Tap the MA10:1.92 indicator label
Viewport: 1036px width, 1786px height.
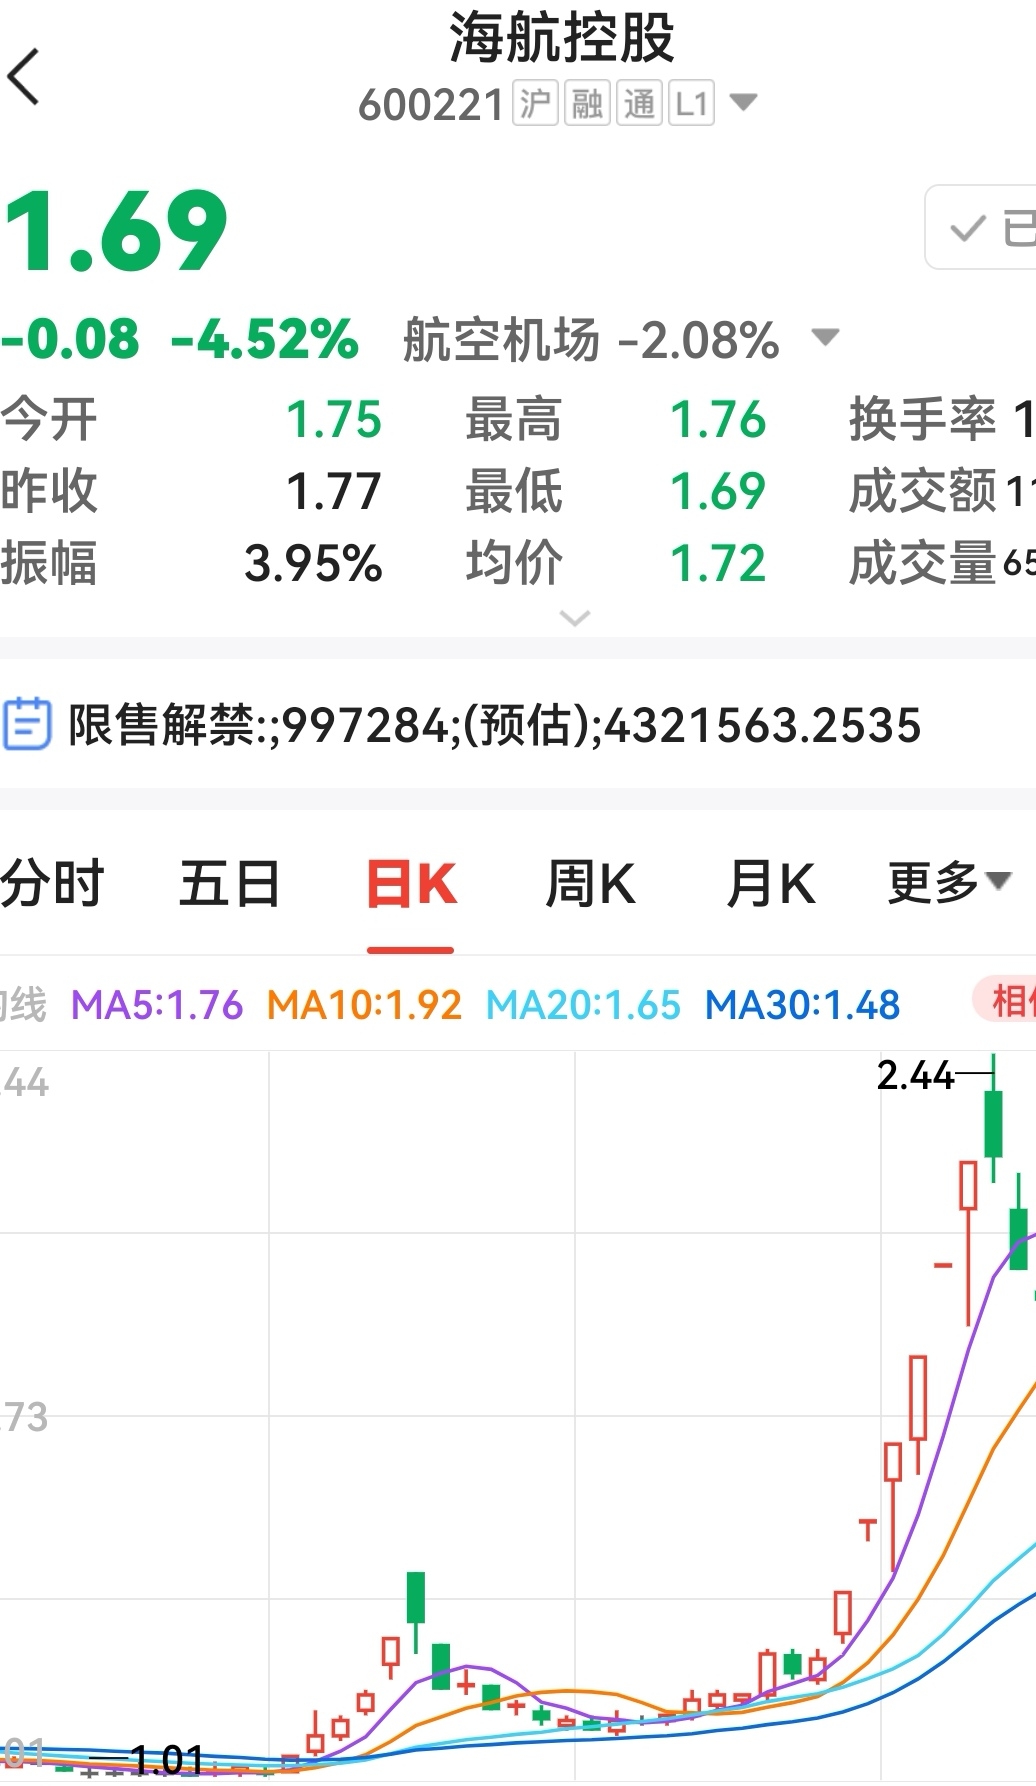(365, 1004)
